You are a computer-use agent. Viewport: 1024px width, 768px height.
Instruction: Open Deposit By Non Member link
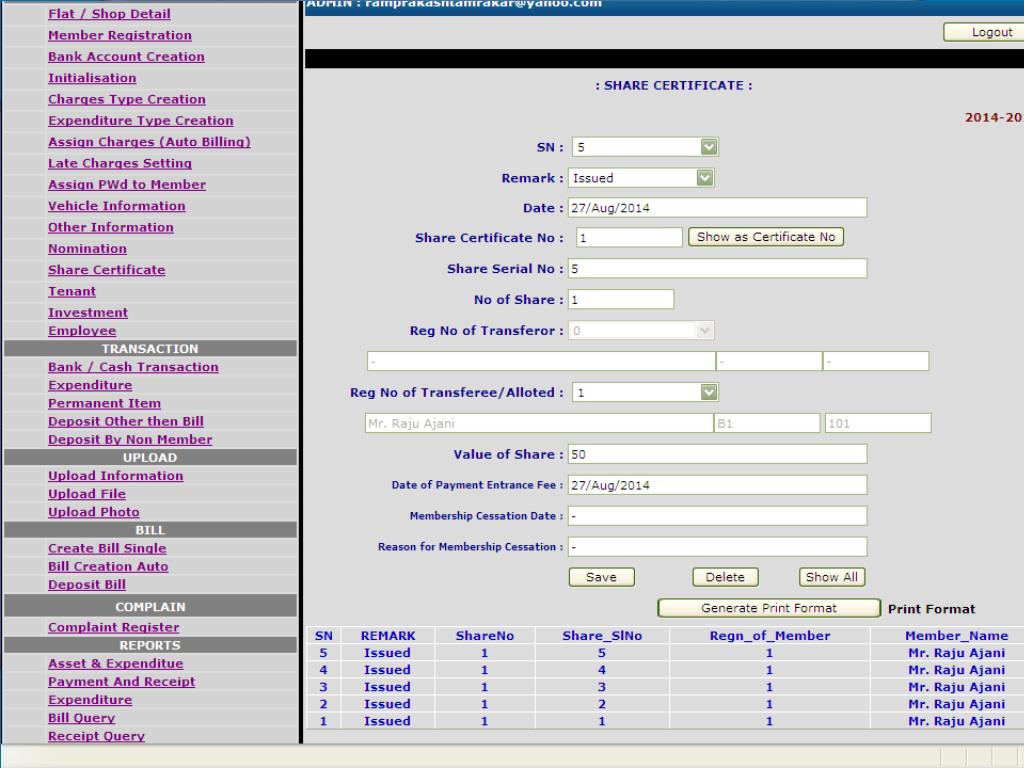tap(130, 440)
